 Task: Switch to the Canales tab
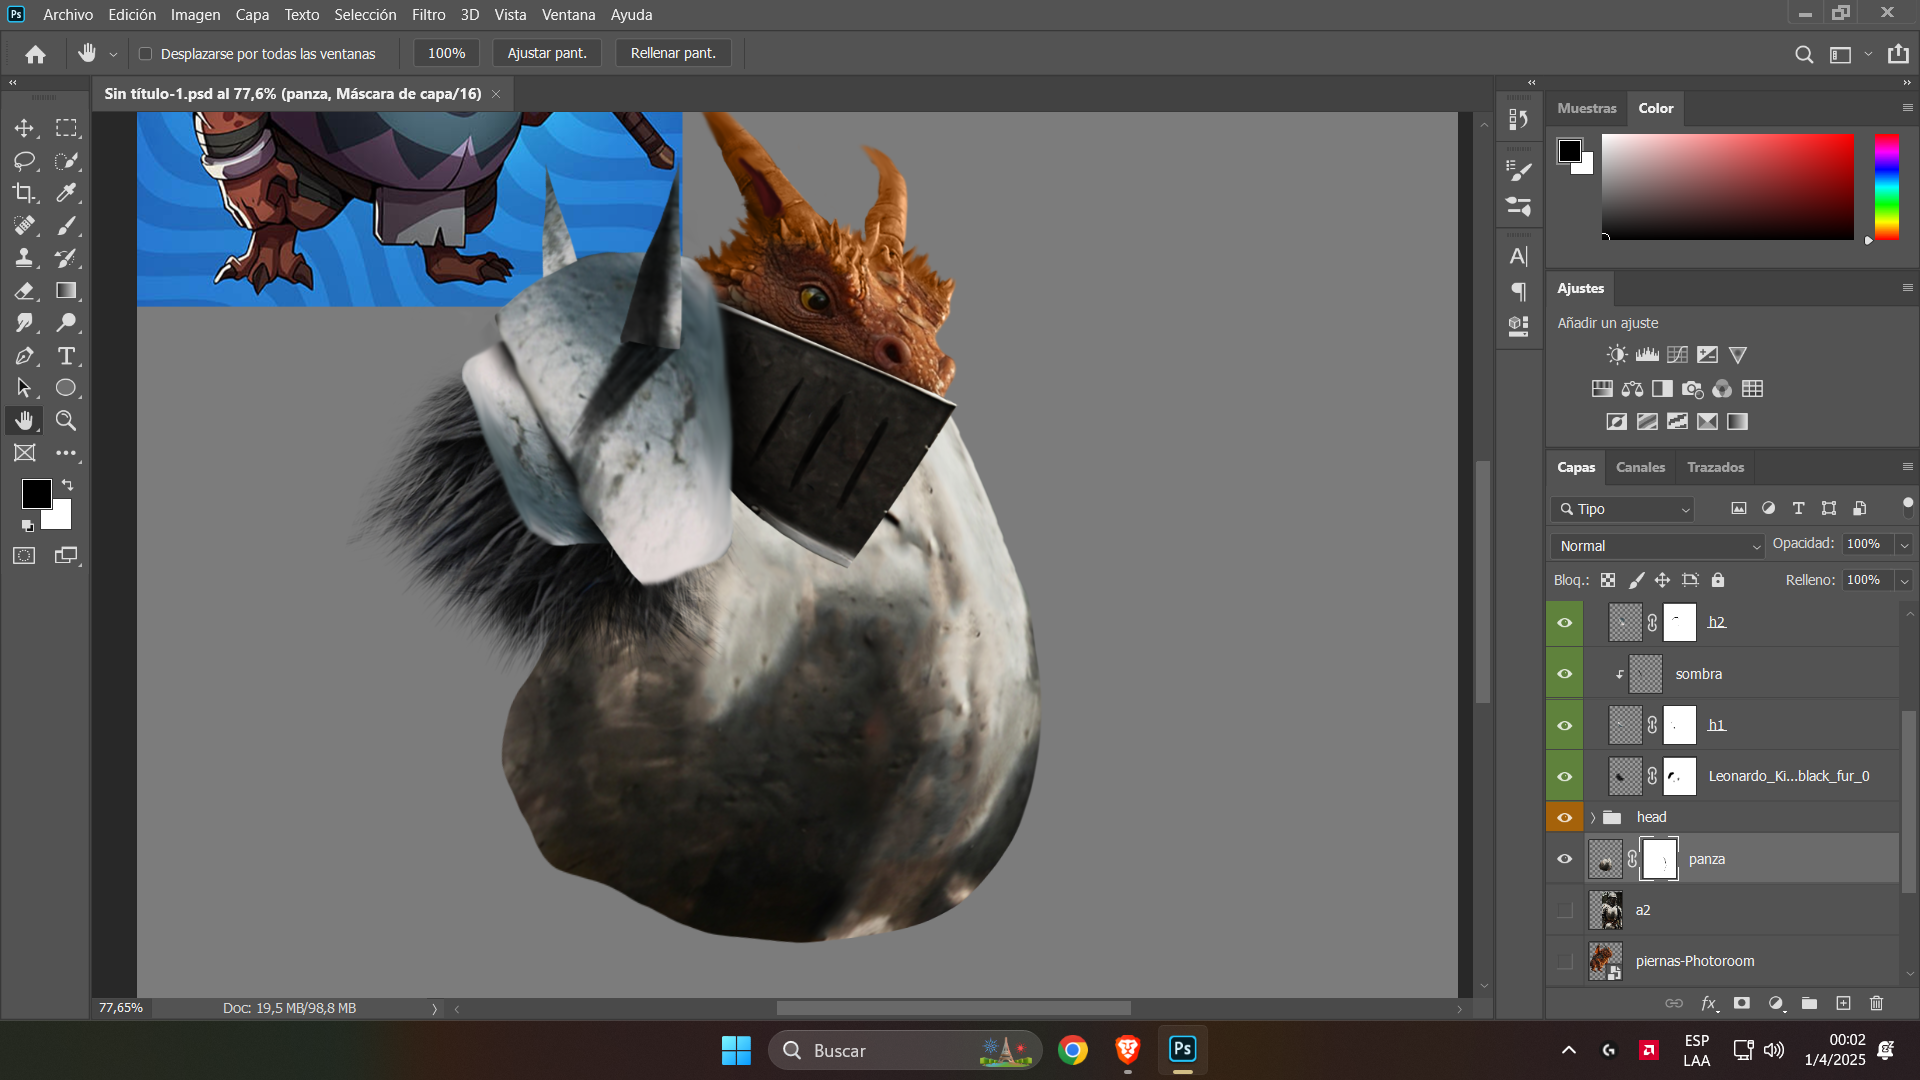[x=1640, y=467]
